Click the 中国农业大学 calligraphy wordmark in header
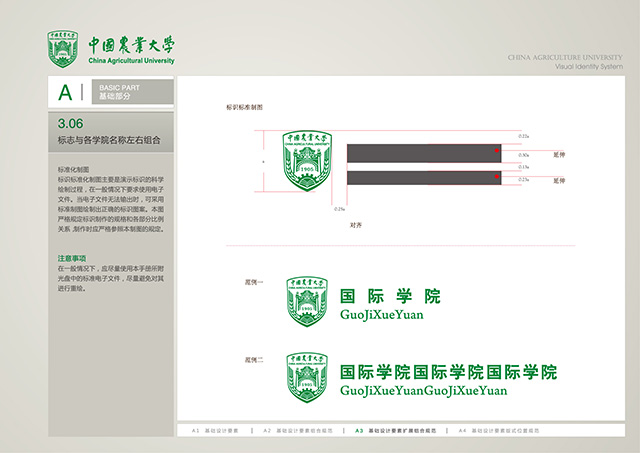This screenshot has height=453, width=640. [x=130, y=45]
